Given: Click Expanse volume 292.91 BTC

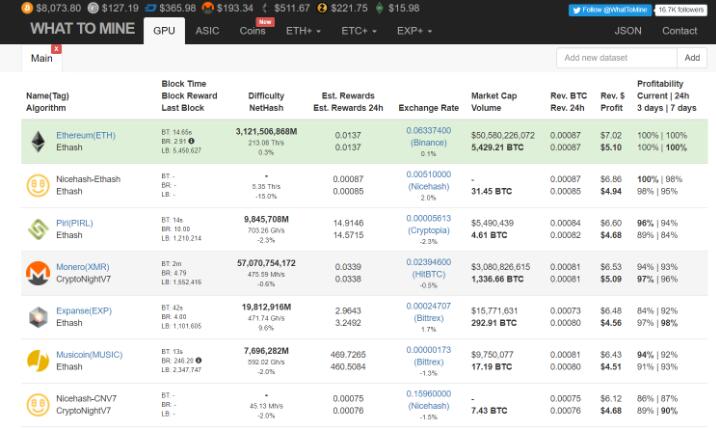Looking at the screenshot, I should pyautogui.click(x=494, y=323).
